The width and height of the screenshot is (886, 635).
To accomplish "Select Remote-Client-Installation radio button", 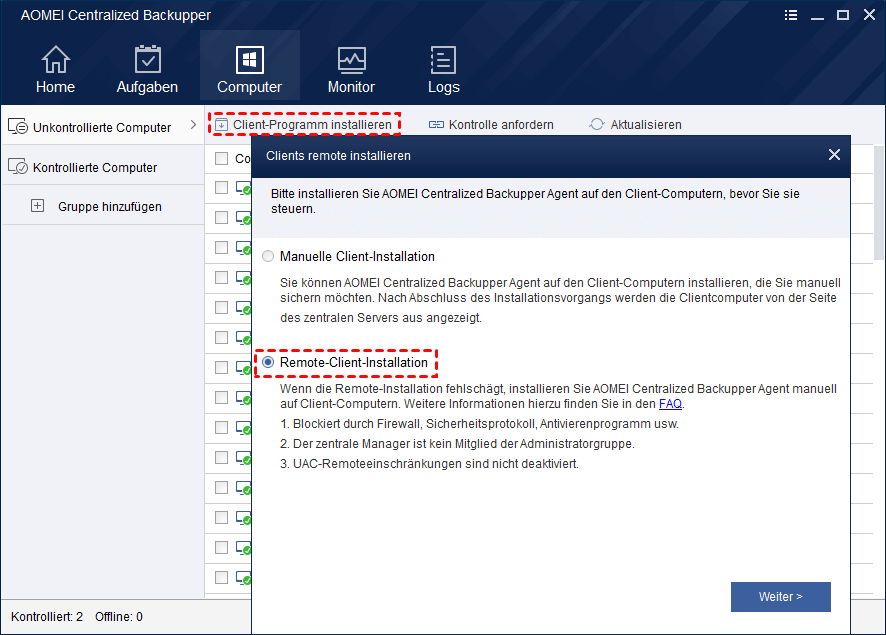I will click(268, 362).
